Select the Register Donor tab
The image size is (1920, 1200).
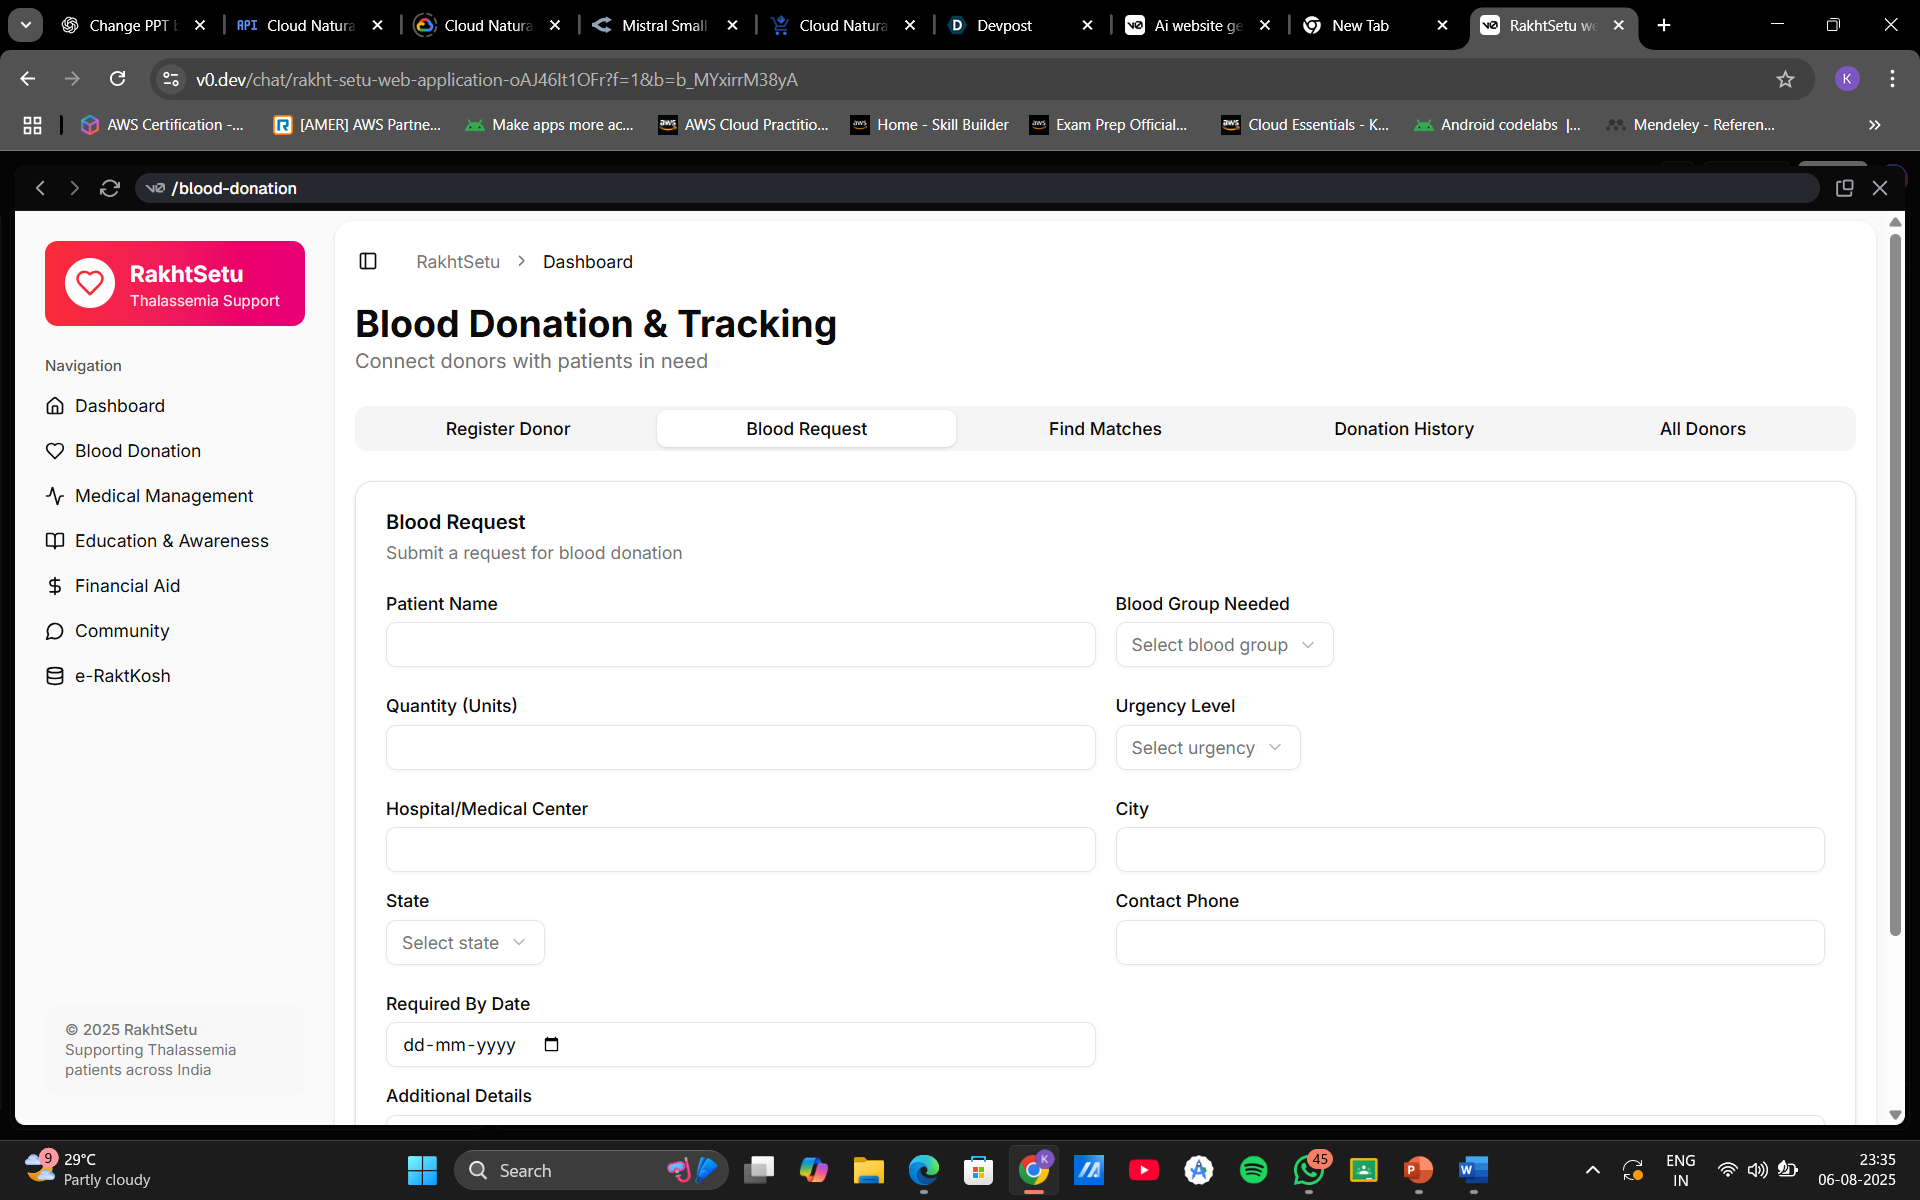pos(507,429)
